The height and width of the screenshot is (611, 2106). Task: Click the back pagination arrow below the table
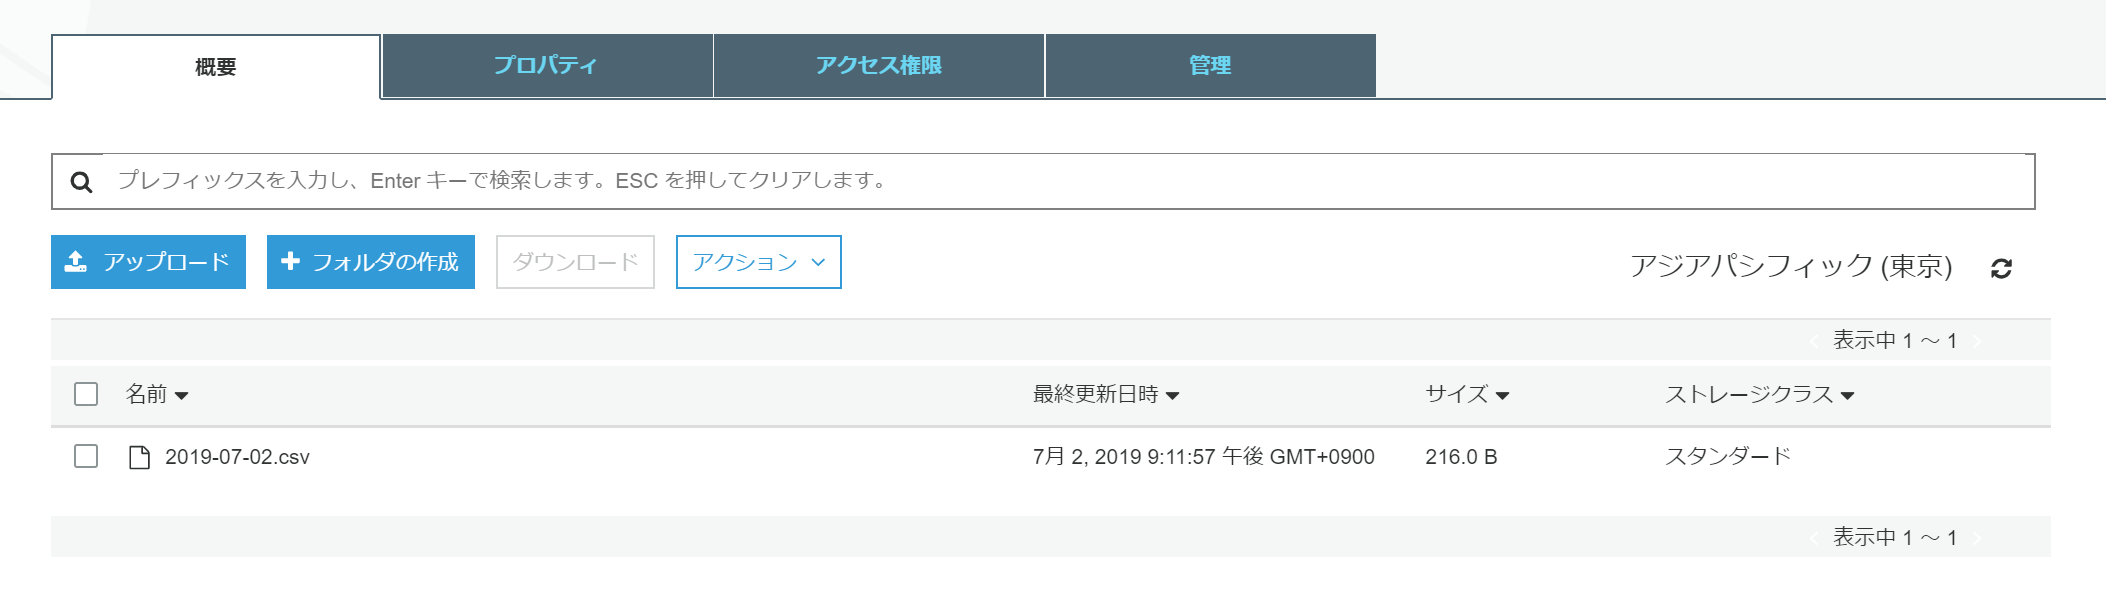tap(1813, 537)
